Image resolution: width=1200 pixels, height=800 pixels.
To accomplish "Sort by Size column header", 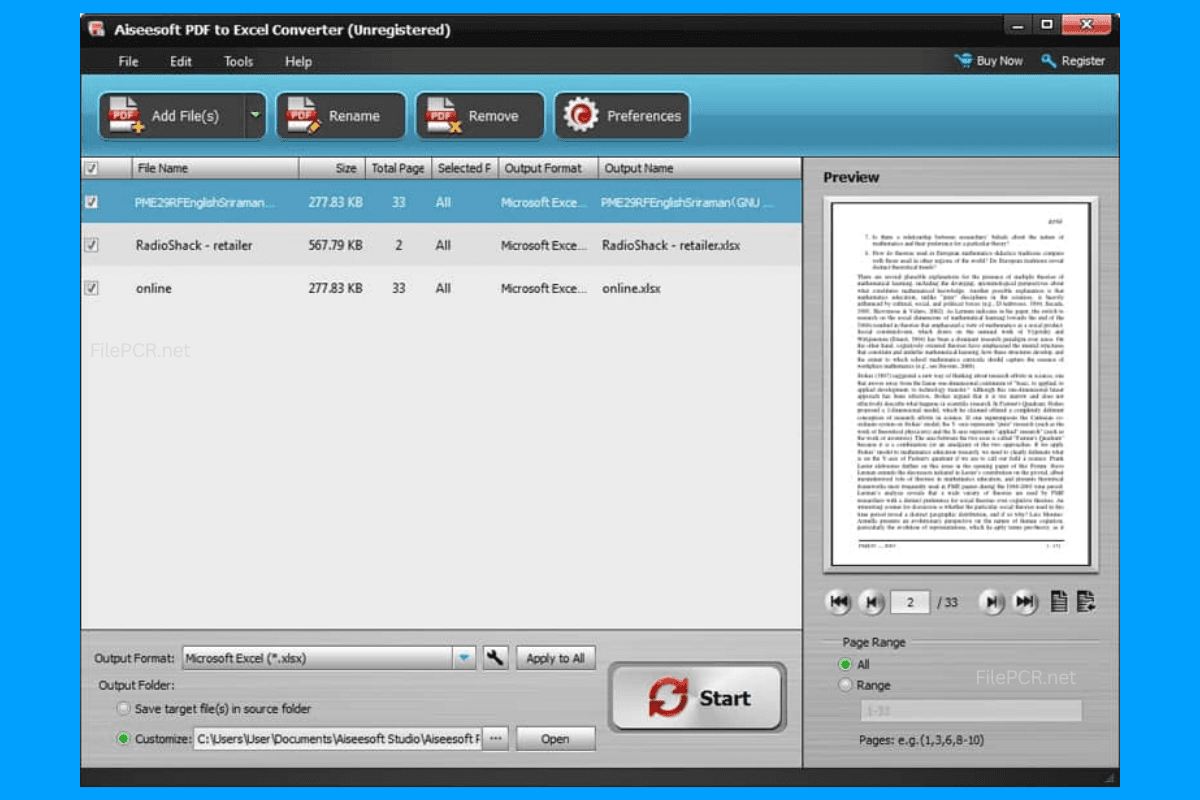I will point(331,168).
